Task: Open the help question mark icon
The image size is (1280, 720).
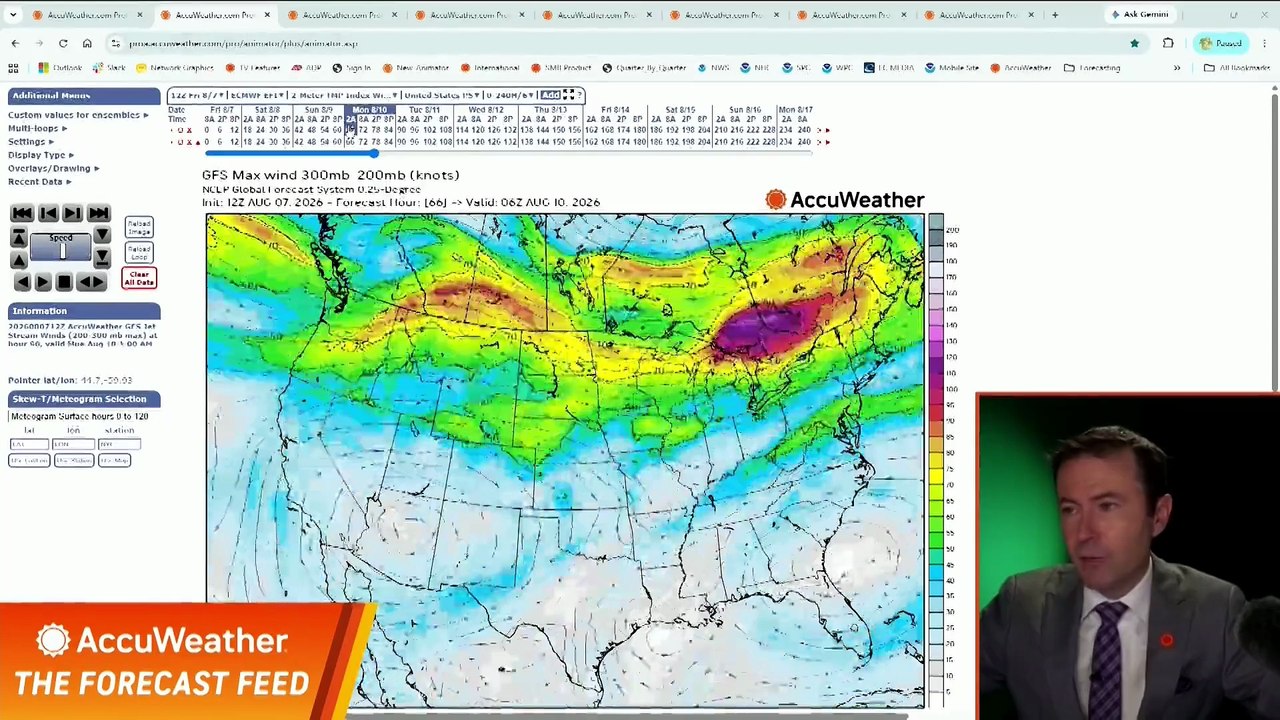Action: [x=579, y=95]
